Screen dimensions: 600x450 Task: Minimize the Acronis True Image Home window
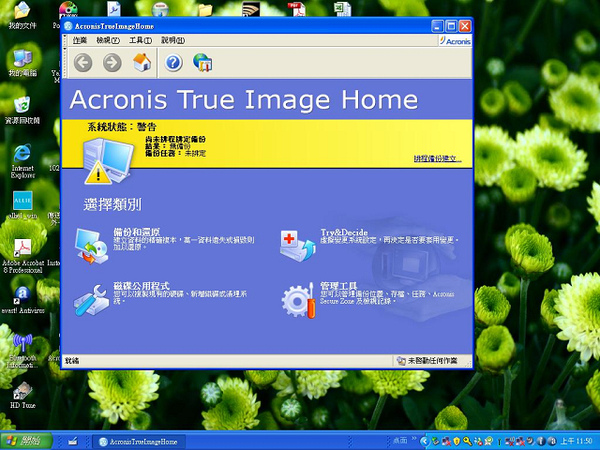(x=437, y=26)
